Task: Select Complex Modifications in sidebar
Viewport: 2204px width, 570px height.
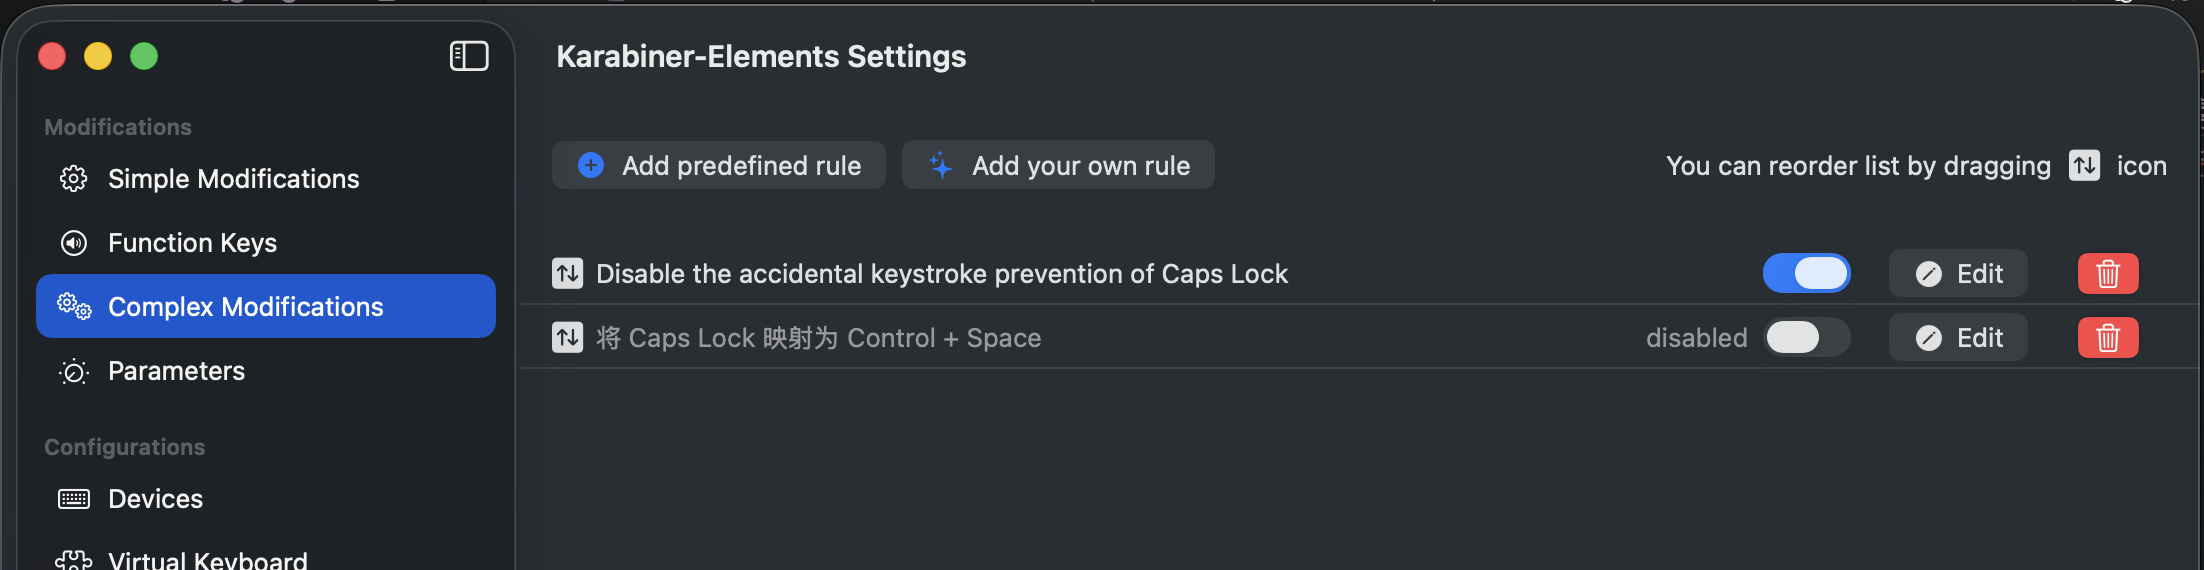Action: click(245, 307)
